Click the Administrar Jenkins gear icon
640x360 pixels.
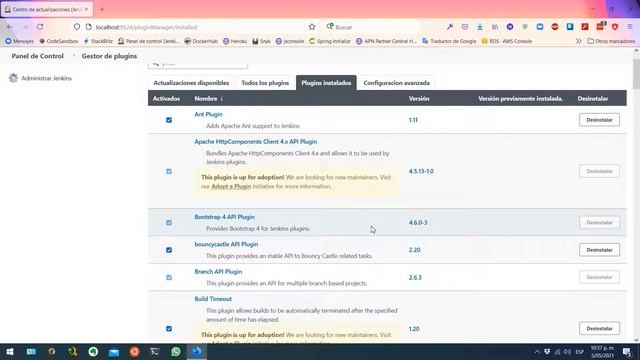pyautogui.click(x=13, y=78)
